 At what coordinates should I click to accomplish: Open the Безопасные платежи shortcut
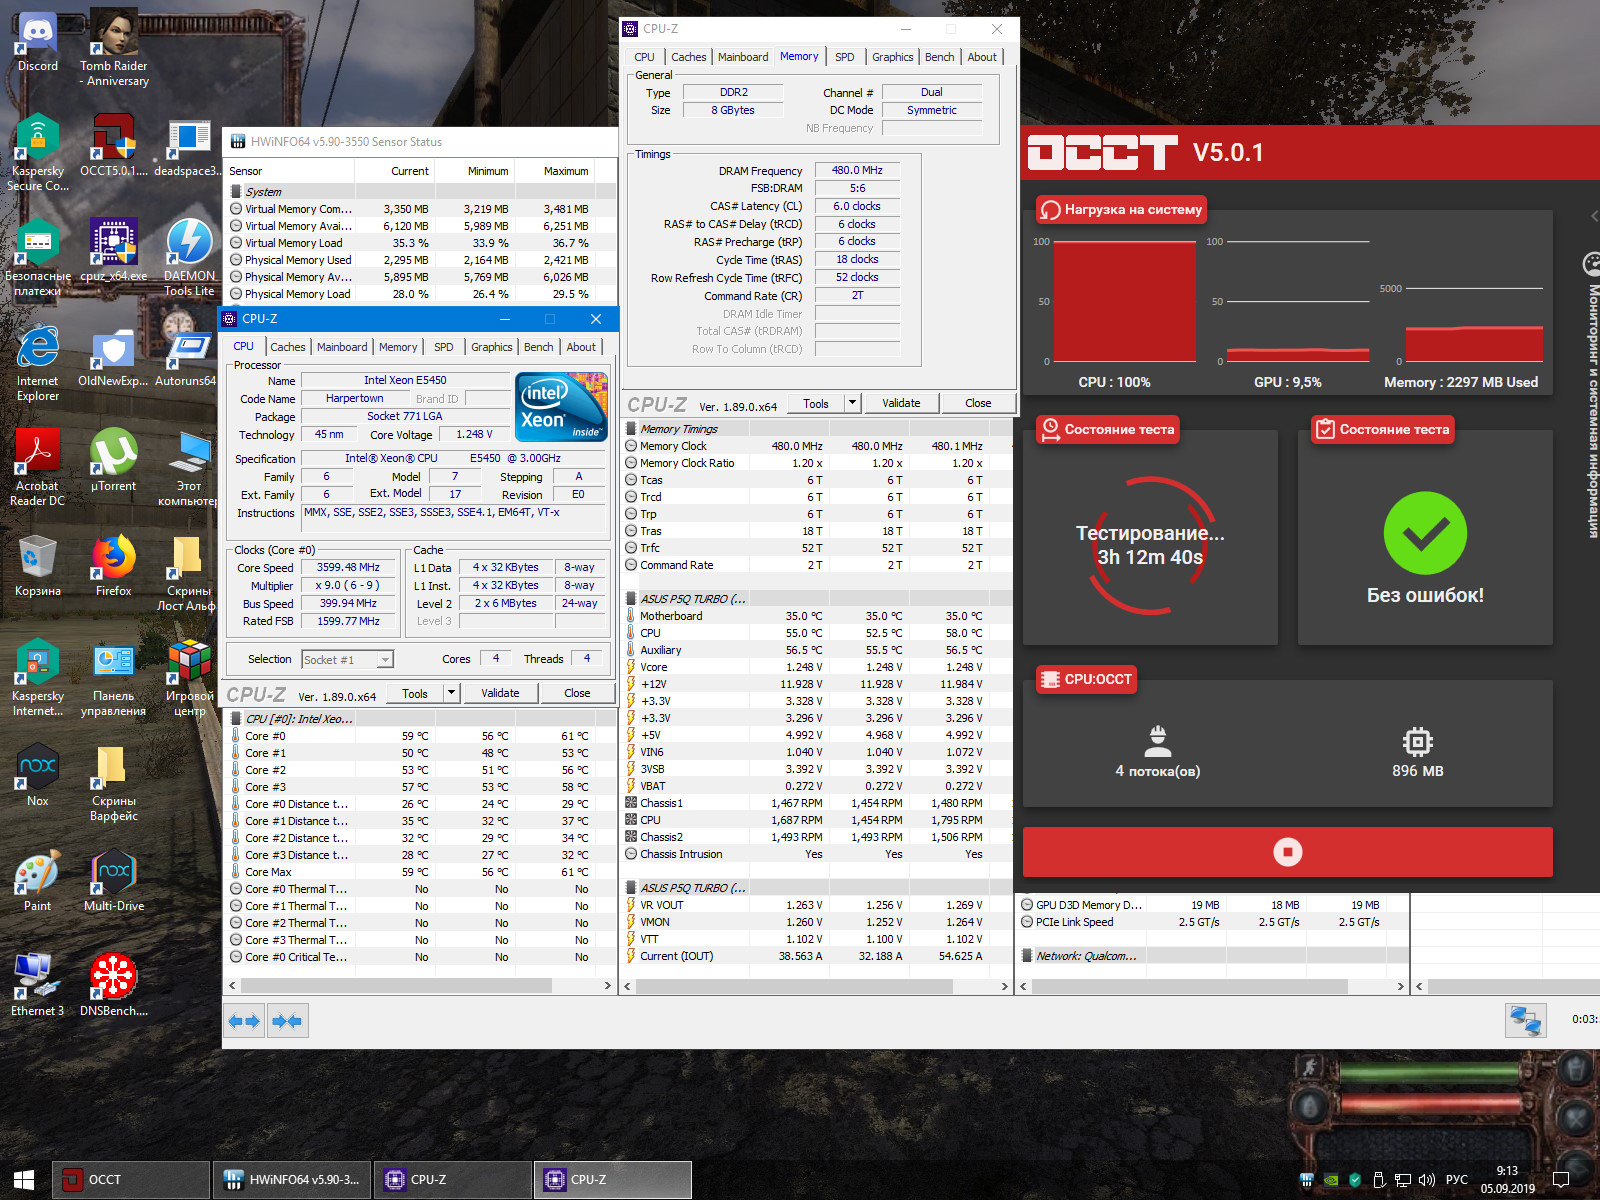tap(38, 257)
